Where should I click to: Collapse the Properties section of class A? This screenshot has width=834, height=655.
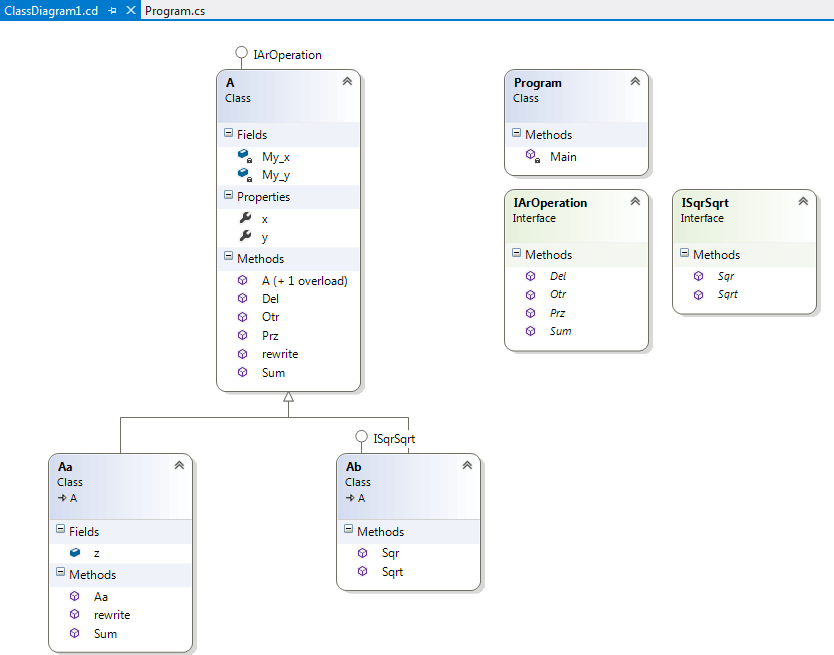click(229, 195)
